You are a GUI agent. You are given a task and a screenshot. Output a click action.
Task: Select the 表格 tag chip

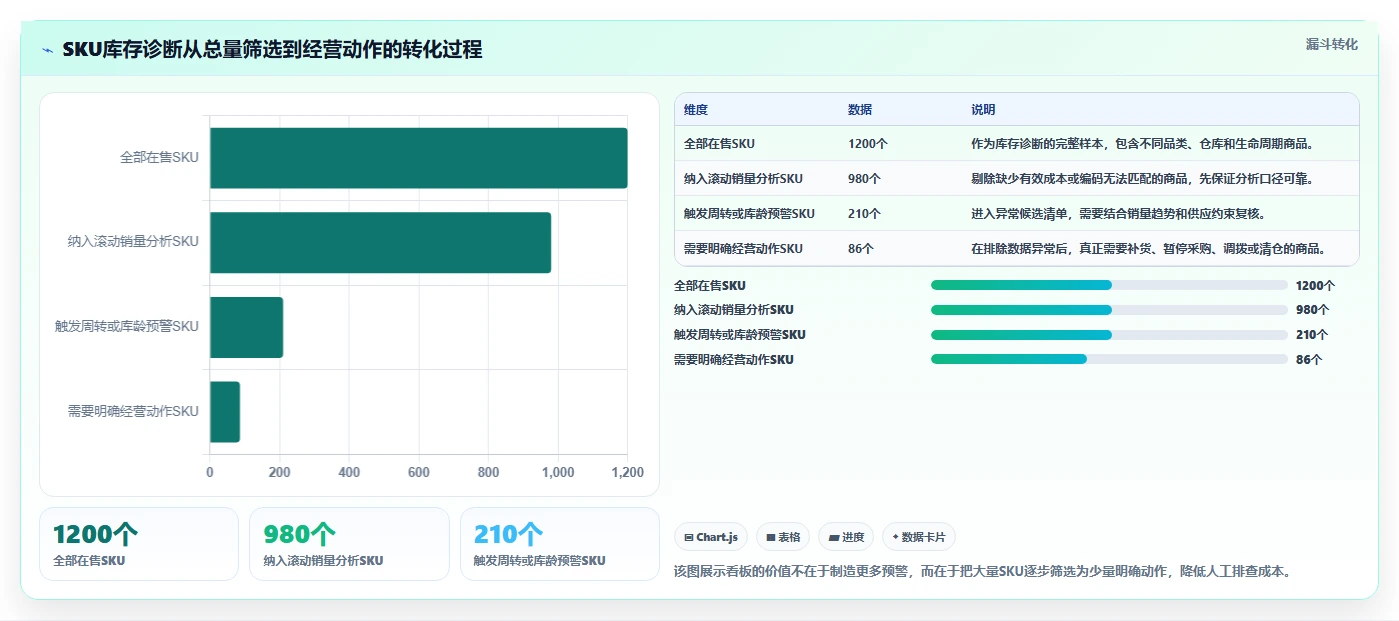coord(783,537)
